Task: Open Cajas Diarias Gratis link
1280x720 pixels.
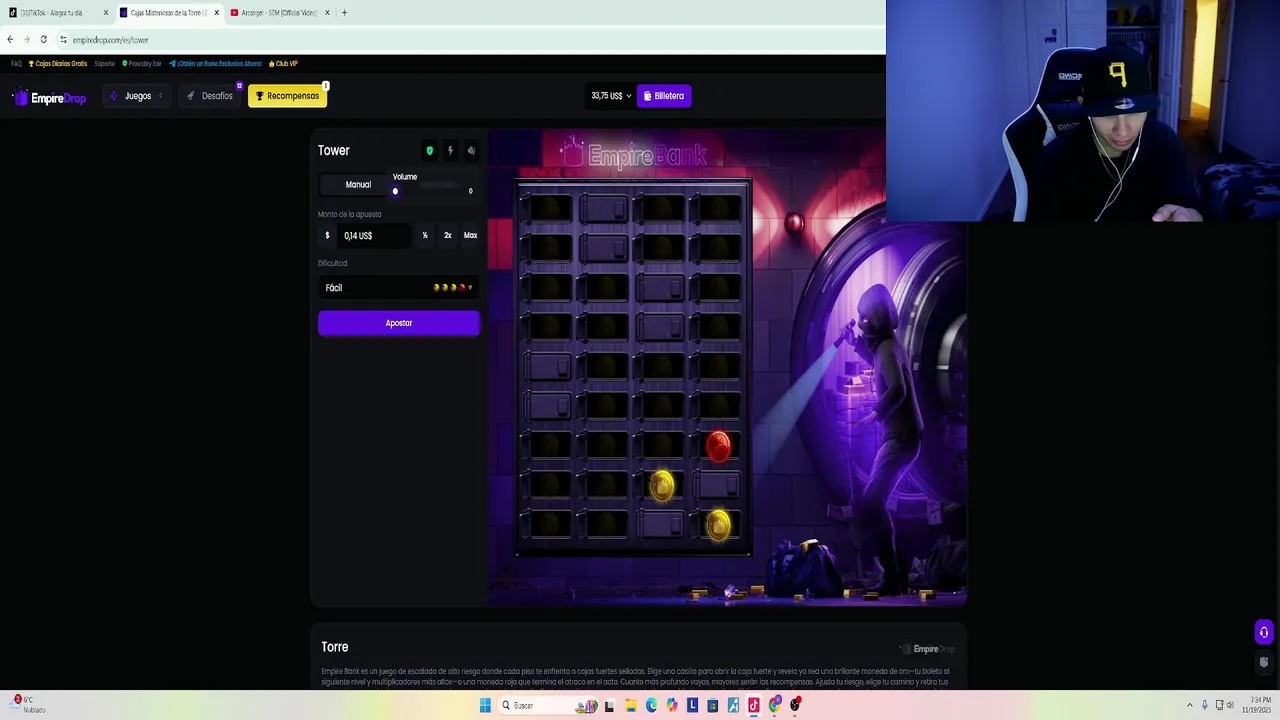Action: pos(58,64)
